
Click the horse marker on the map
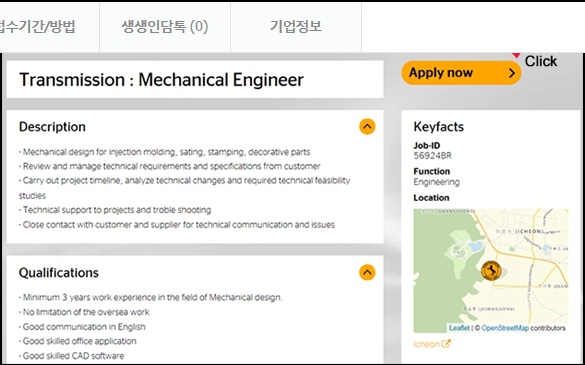click(491, 271)
